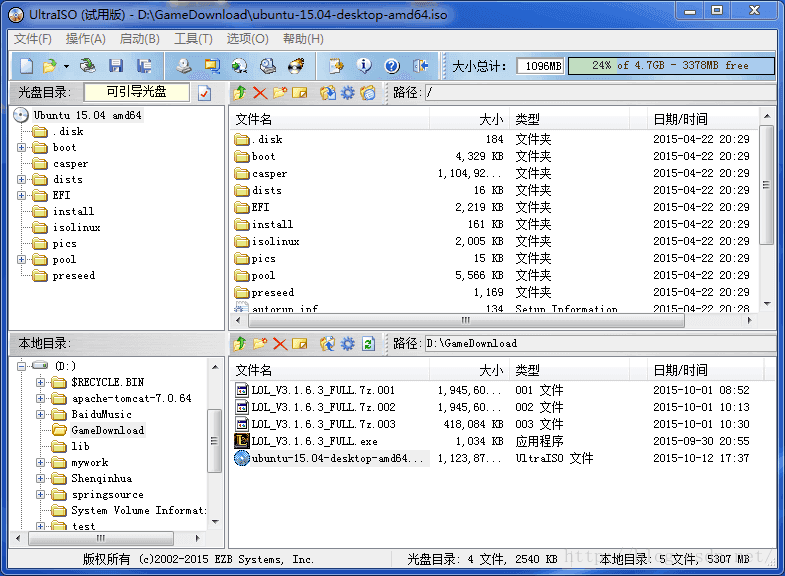Click the gear properties icon in disc pane

pyautogui.click(x=347, y=93)
